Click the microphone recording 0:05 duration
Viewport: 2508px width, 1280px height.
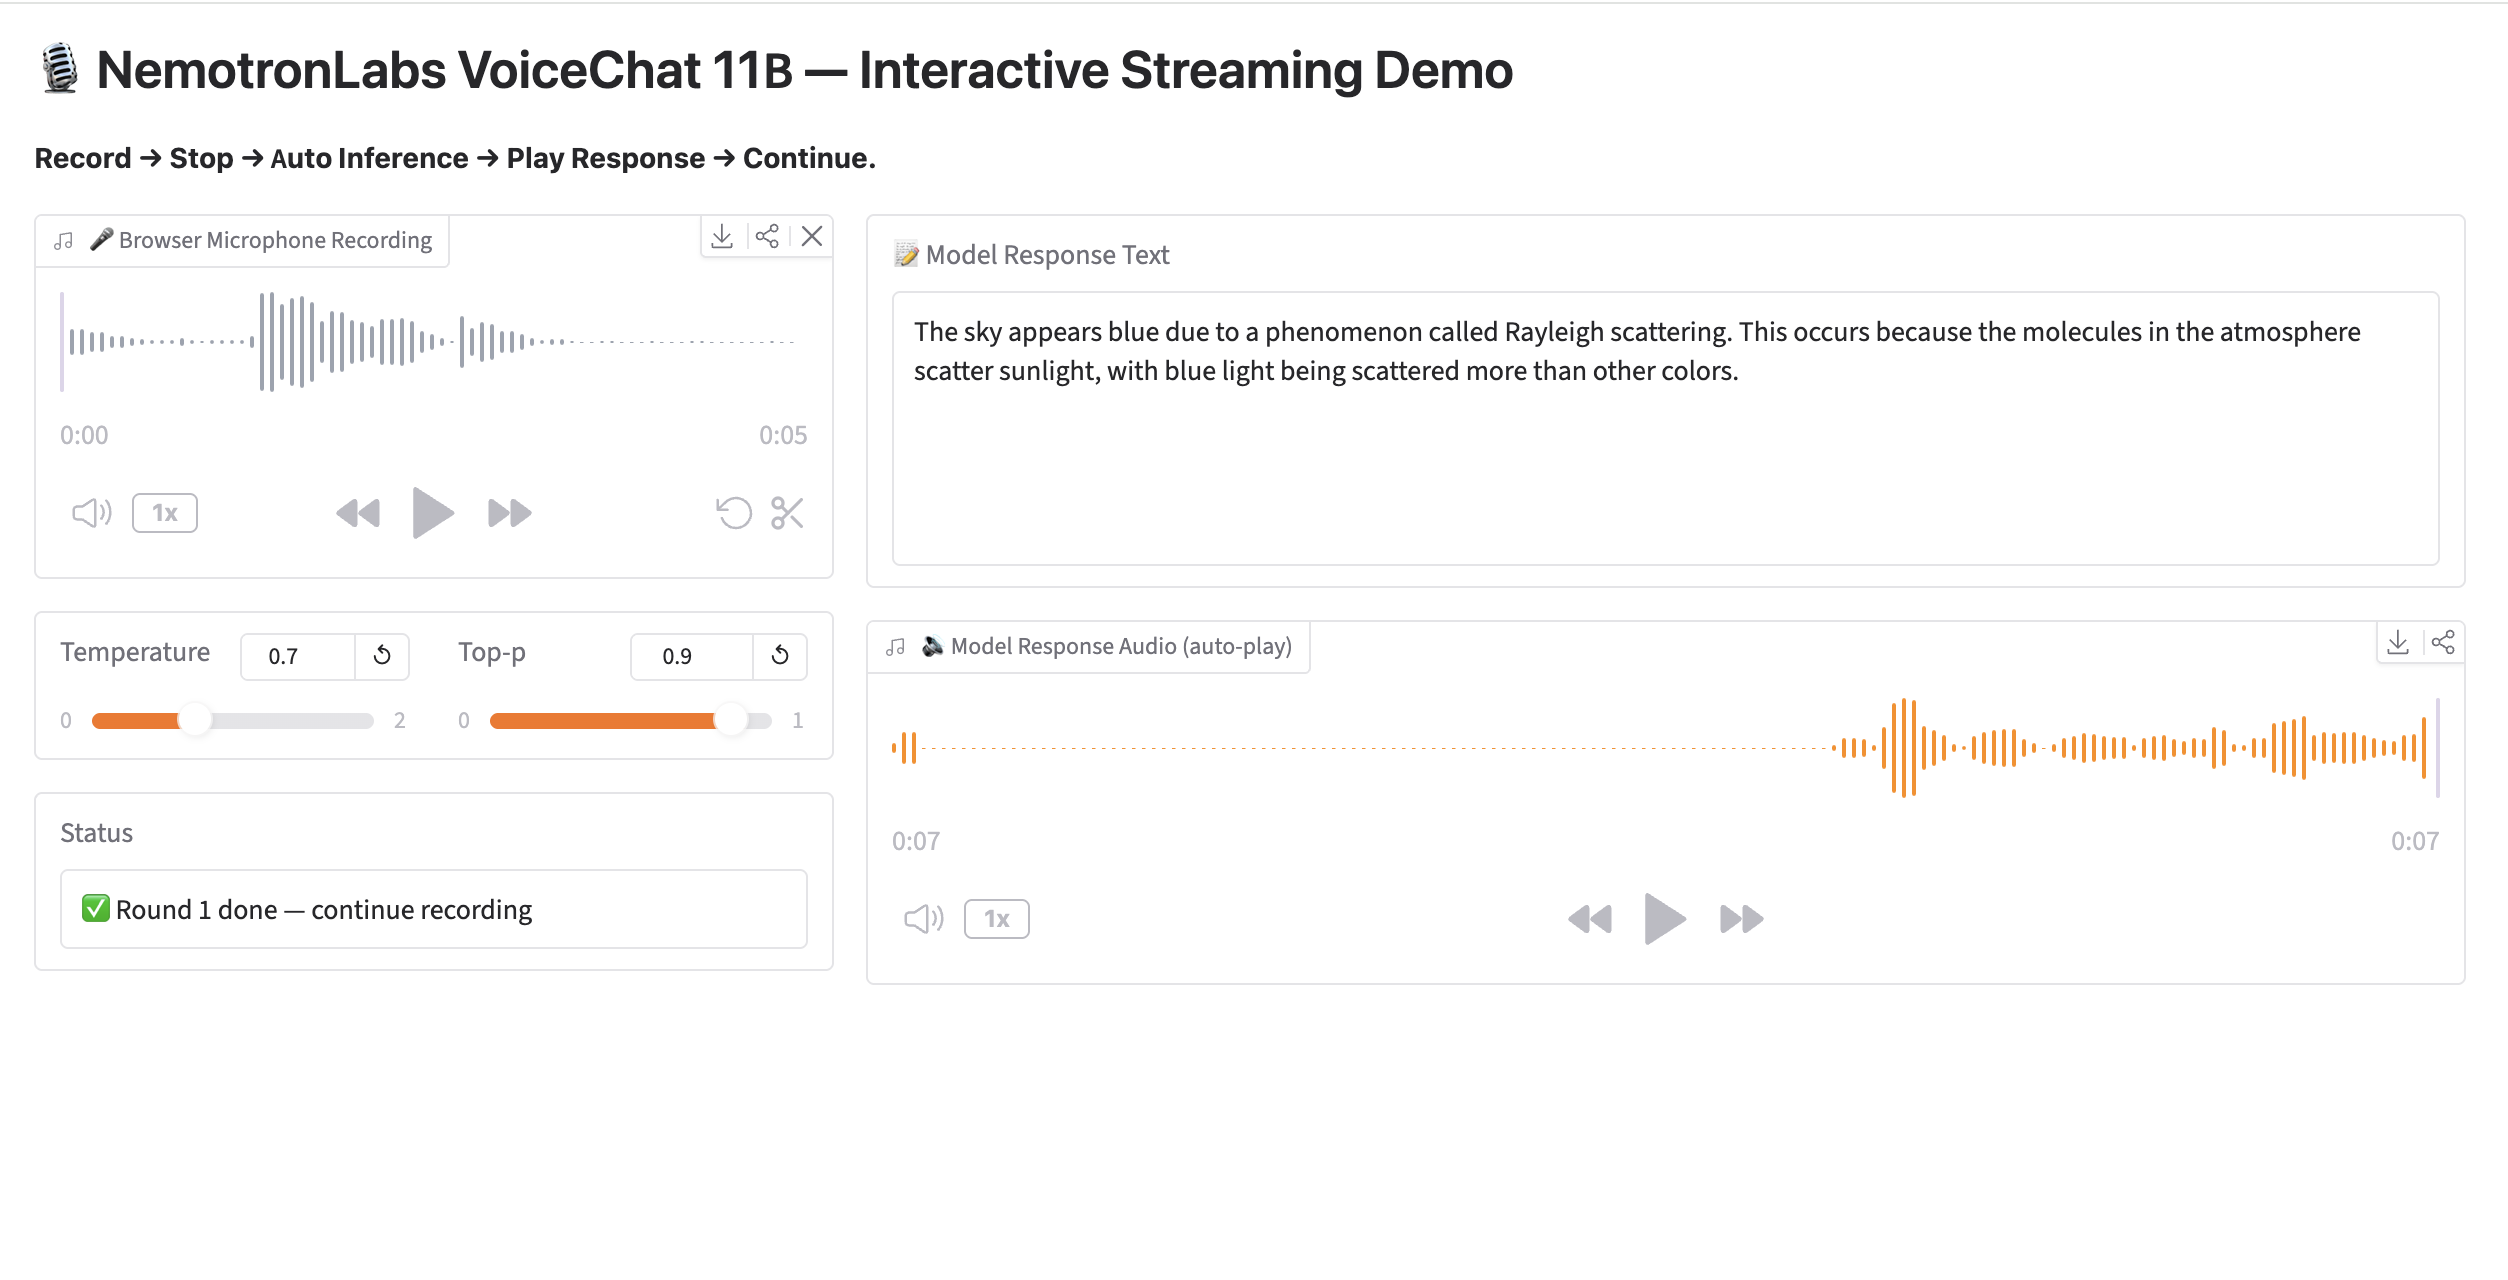click(783, 435)
